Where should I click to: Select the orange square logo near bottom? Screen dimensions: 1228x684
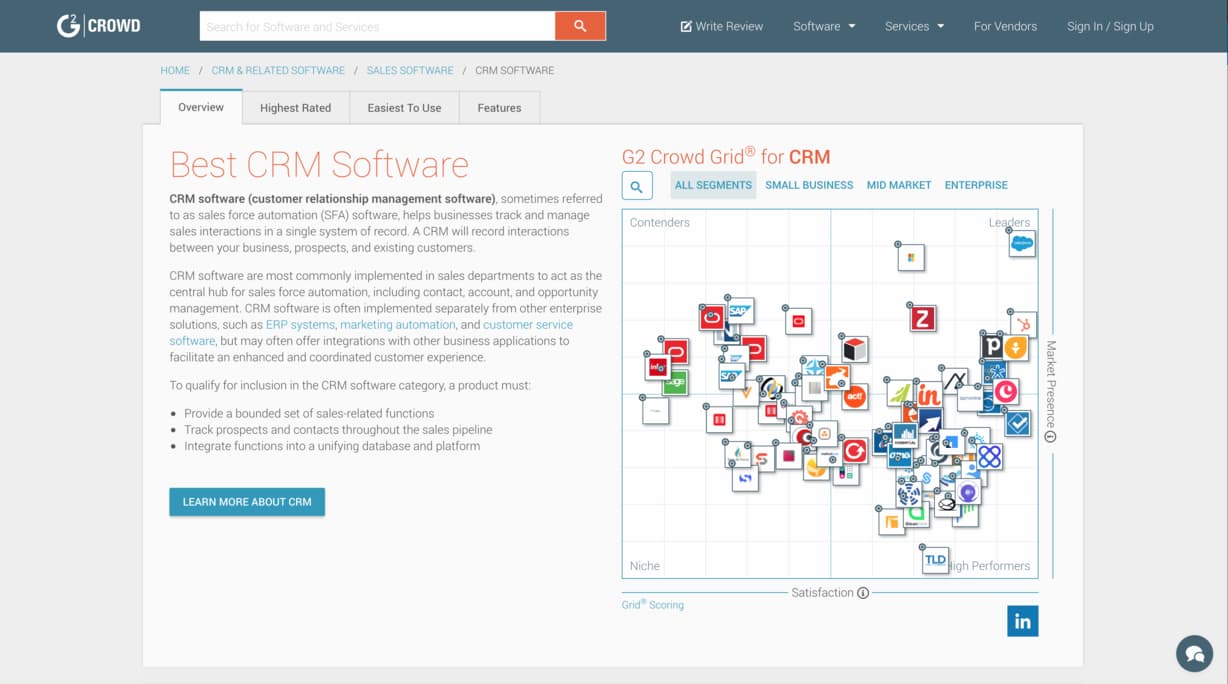(x=891, y=521)
